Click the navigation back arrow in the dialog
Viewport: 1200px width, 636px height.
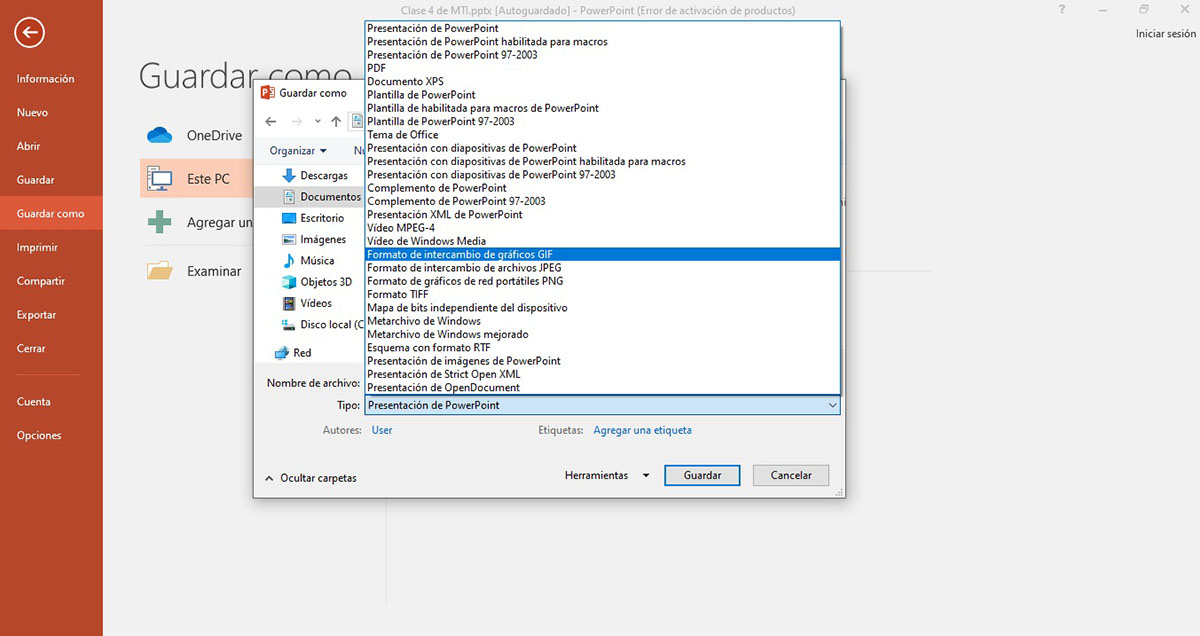(x=269, y=120)
